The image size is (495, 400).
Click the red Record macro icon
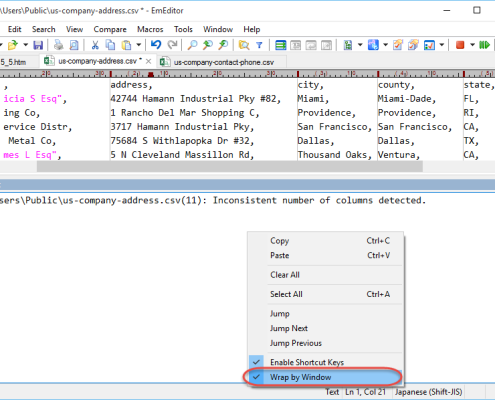click(x=460, y=45)
